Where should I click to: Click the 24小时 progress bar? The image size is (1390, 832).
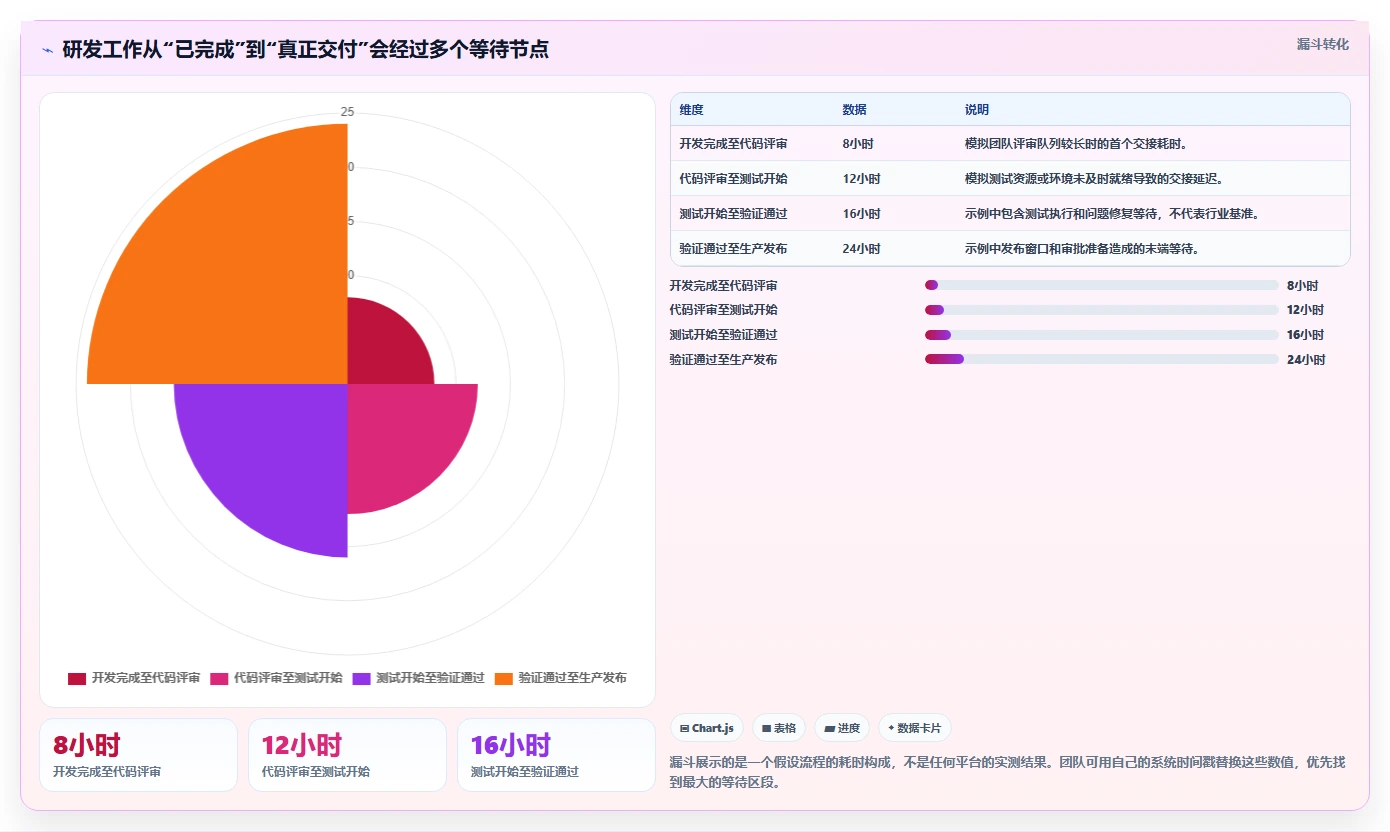click(1102, 359)
